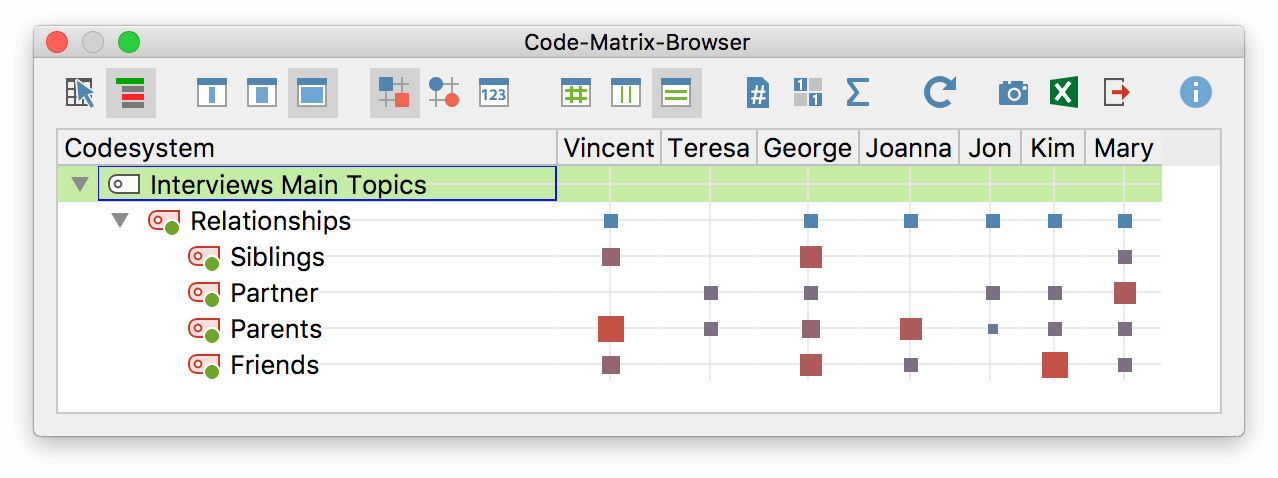1278x478 pixels.
Task: Click the binarize view icon
Action: point(808,93)
